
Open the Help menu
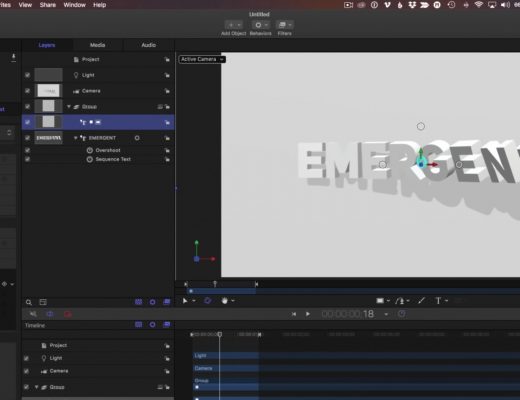[x=99, y=5]
